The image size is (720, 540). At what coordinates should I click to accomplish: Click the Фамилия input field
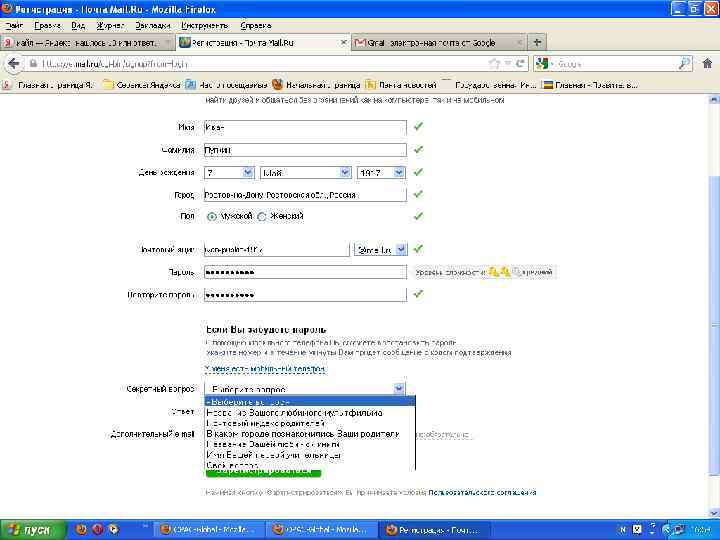click(305, 150)
